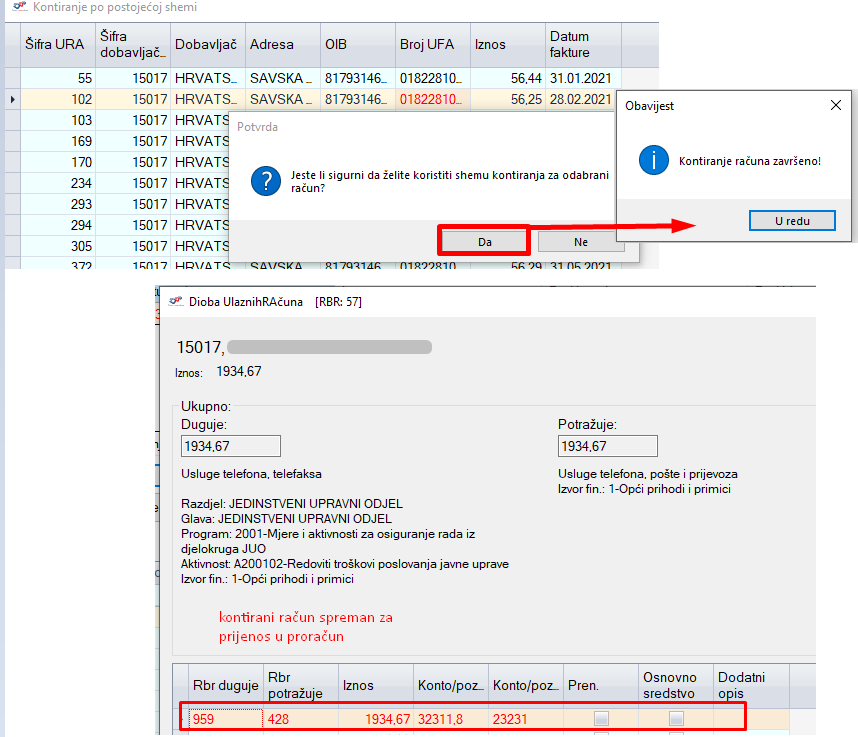Enable Osnovno sredstvo checkbox in row 959
Viewport: 858px width, 737px height.
676,718
